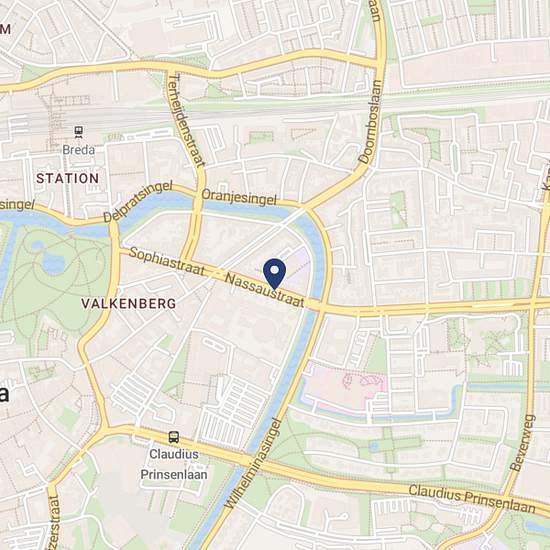Click the Breda station name text
The height and width of the screenshot is (550, 550).
tap(79, 150)
